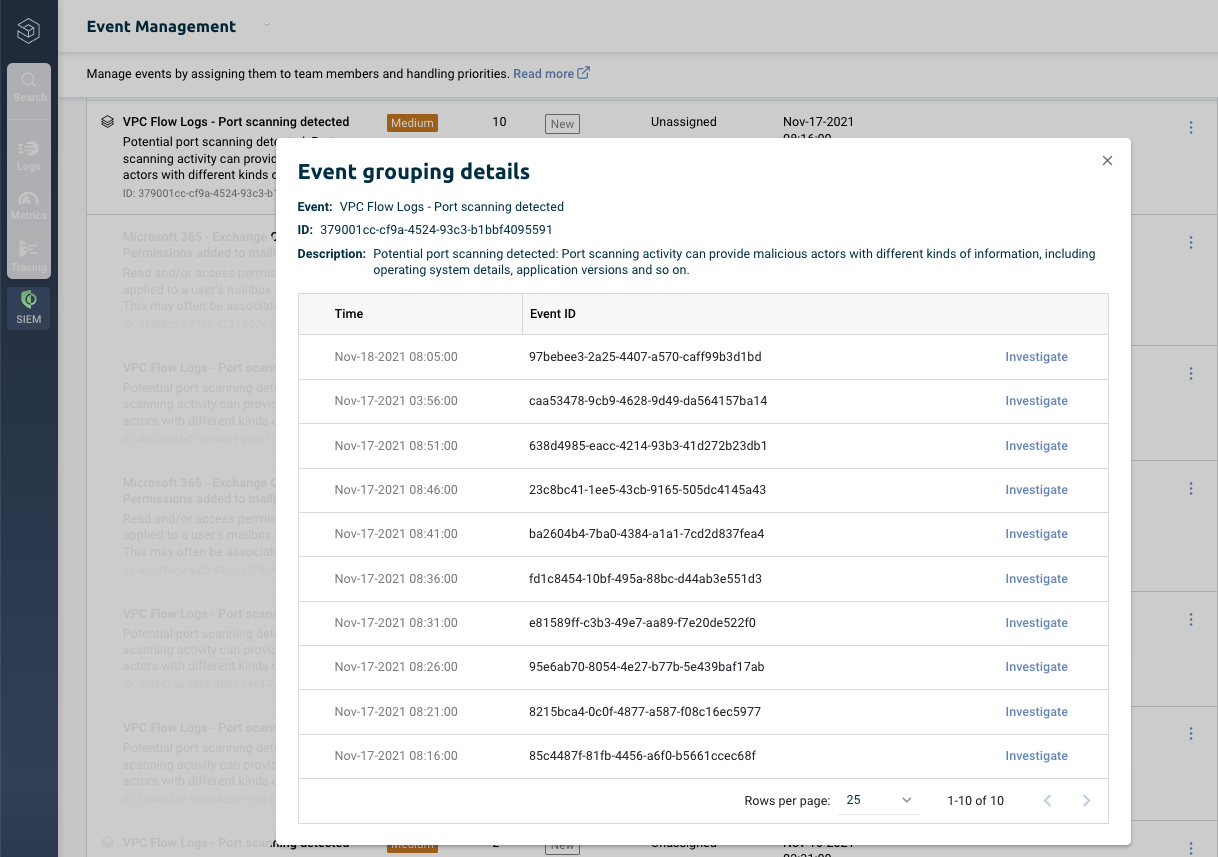
Task: Click the previous page arrow
Action: [1047, 800]
